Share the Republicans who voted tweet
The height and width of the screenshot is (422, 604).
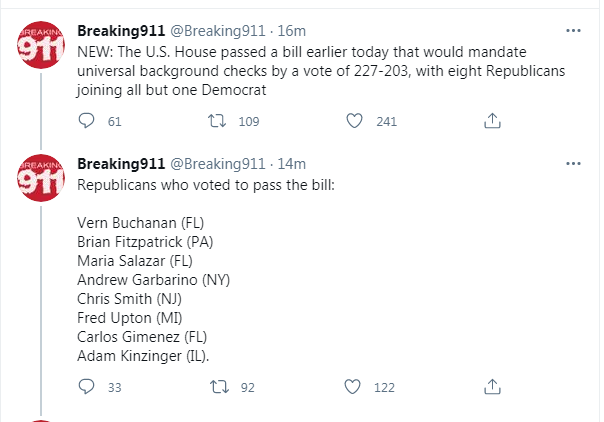point(492,387)
